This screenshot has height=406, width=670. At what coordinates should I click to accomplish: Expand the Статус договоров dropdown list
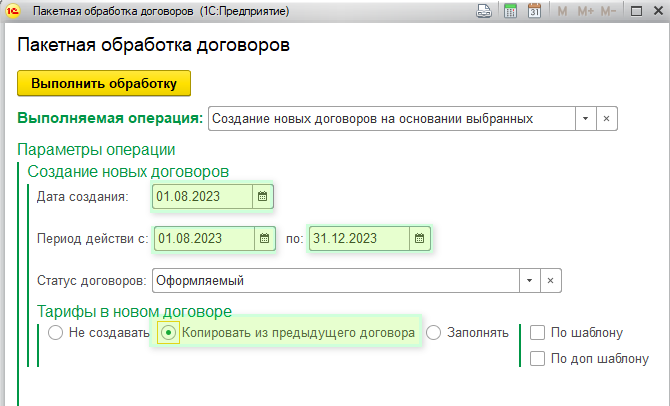click(529, 280)
